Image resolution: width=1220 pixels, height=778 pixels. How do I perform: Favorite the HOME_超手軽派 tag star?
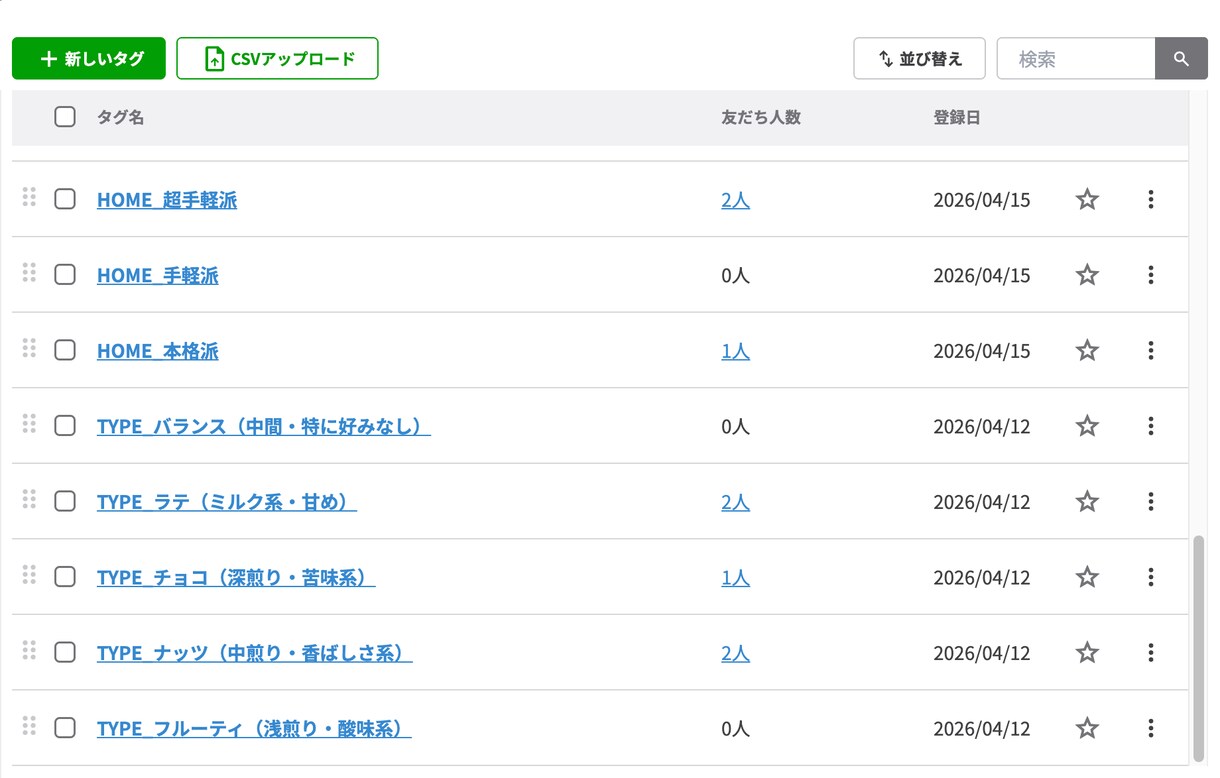point(1087,199)
